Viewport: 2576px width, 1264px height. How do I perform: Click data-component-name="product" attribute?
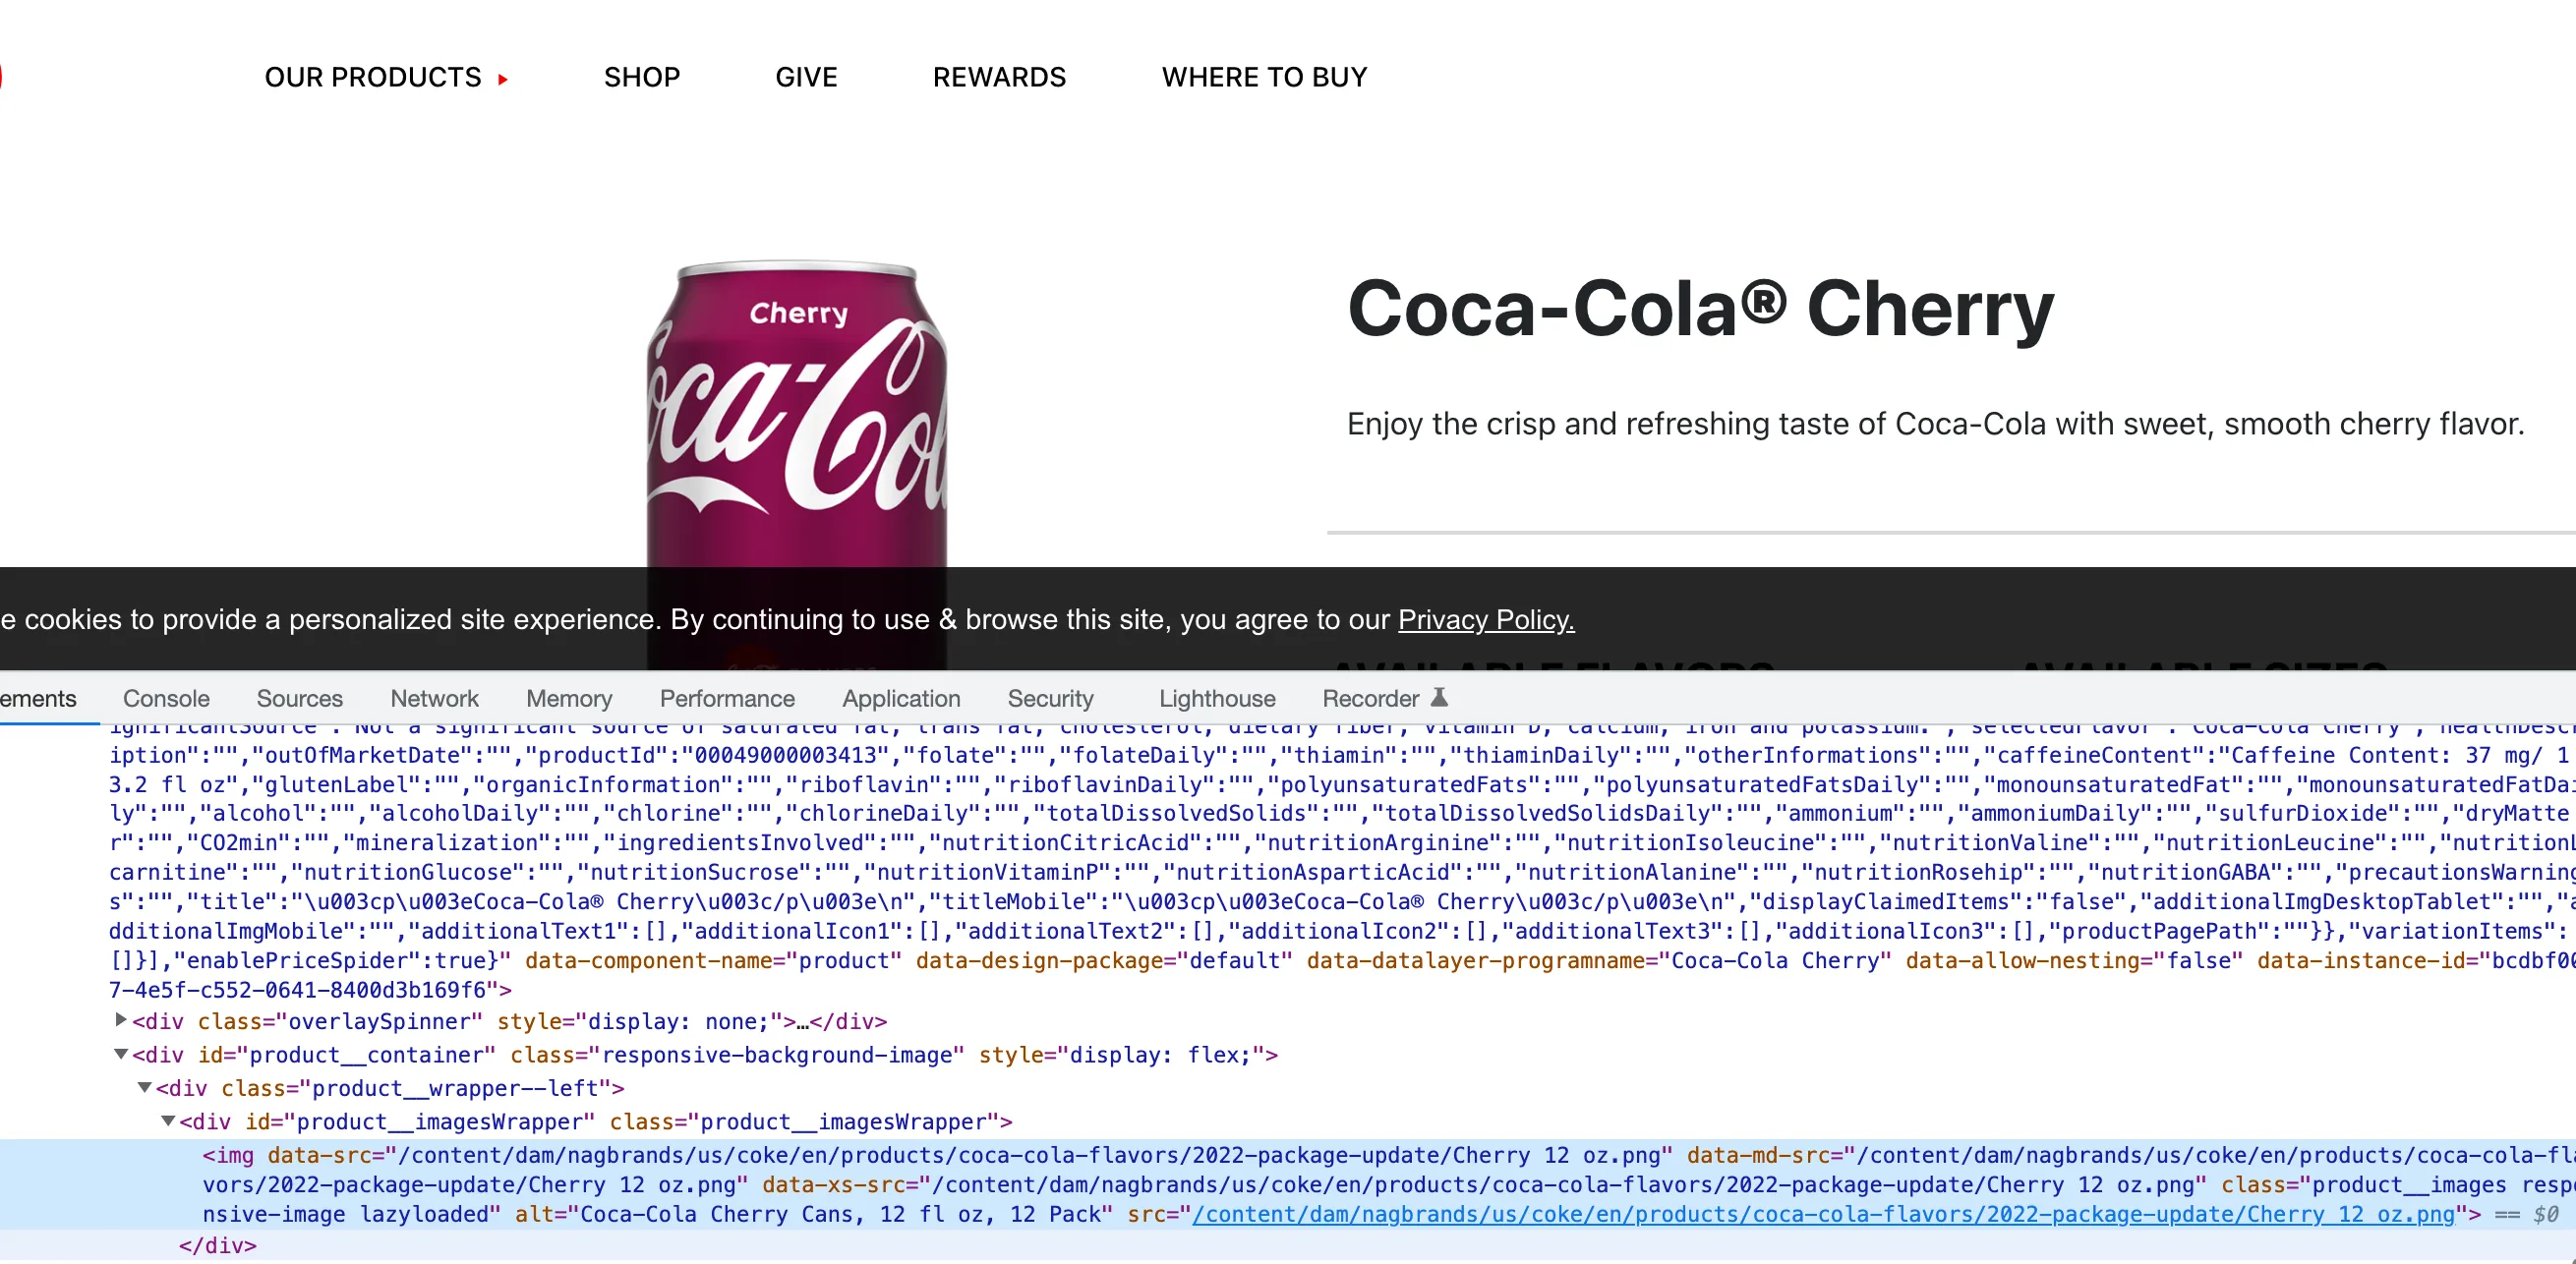(713, 960)
